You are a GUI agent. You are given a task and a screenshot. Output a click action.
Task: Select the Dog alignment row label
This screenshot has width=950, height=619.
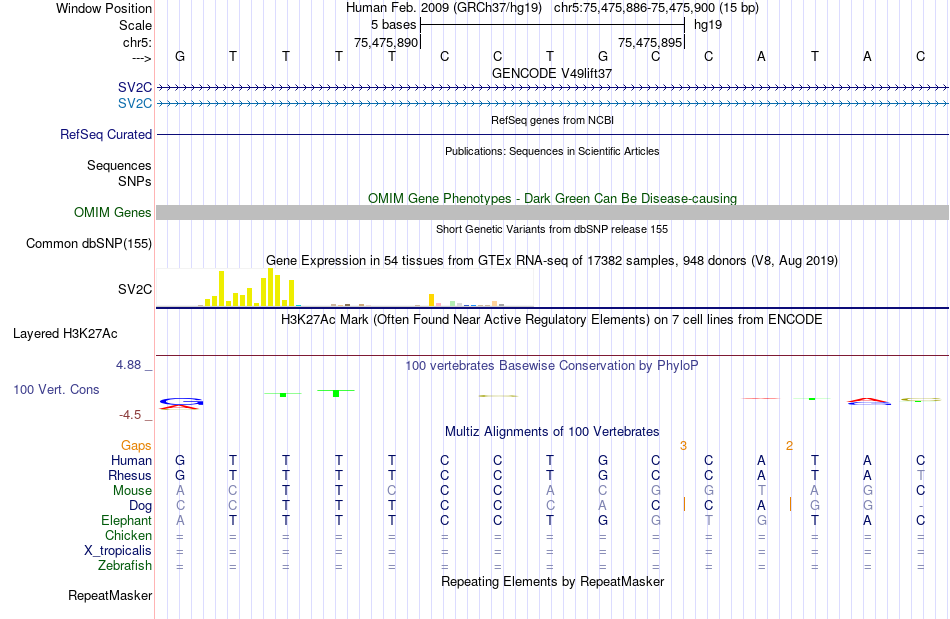[x=141, y=506]
